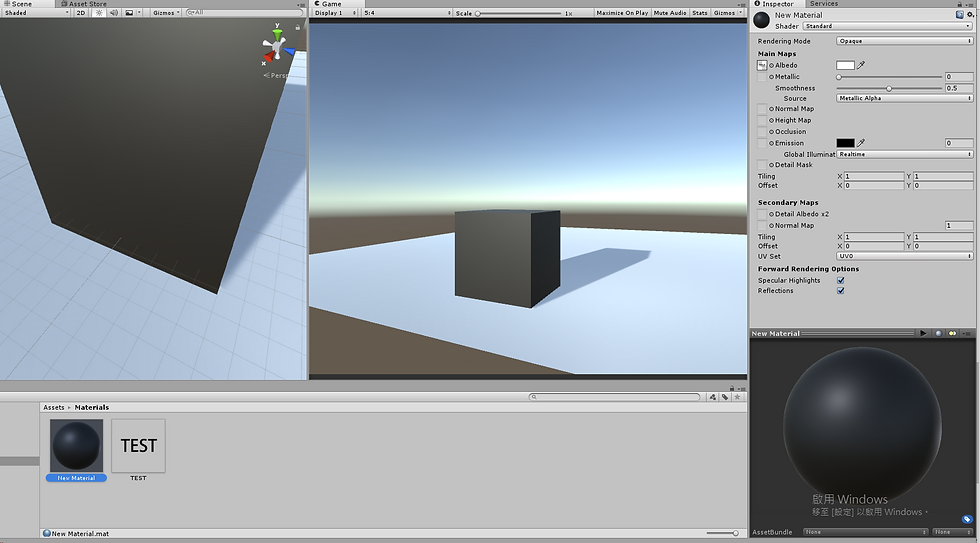Open Global Illumination Realtime dropdown

pos(904,154)
